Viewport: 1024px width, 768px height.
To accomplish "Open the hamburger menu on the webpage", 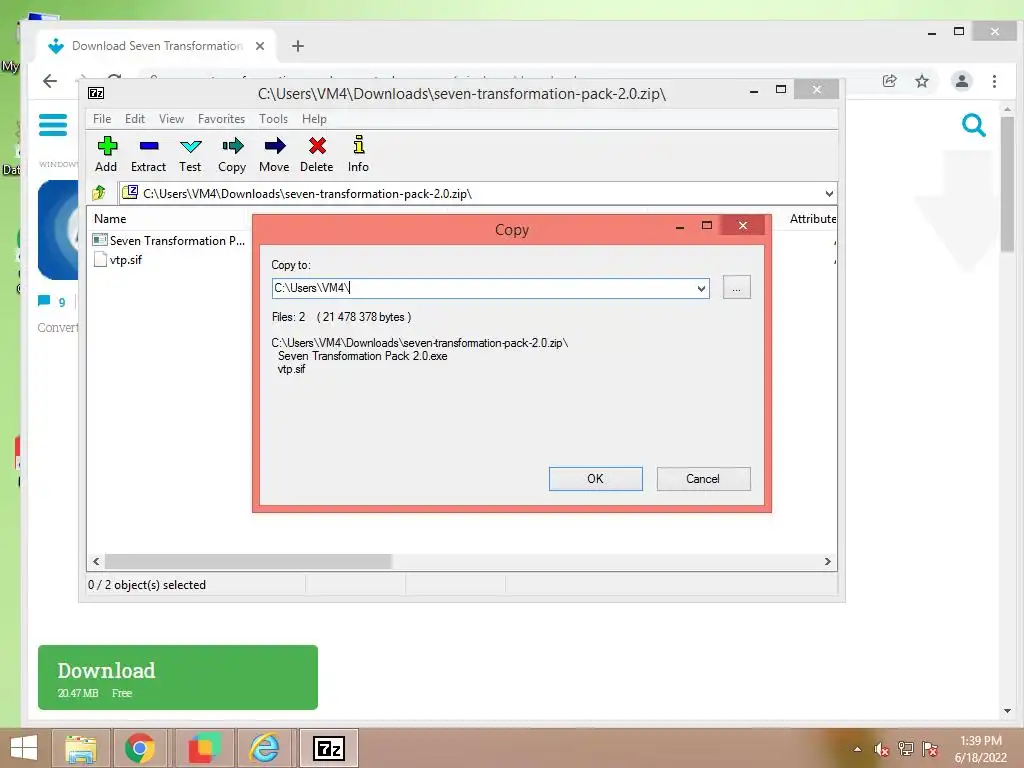I will tap(52, 124).
